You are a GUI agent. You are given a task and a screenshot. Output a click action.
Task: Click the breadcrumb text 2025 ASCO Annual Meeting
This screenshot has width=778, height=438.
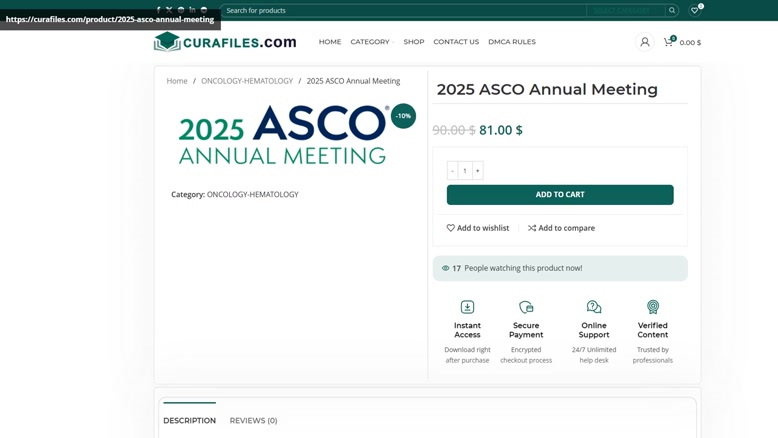tap(353, 81)
